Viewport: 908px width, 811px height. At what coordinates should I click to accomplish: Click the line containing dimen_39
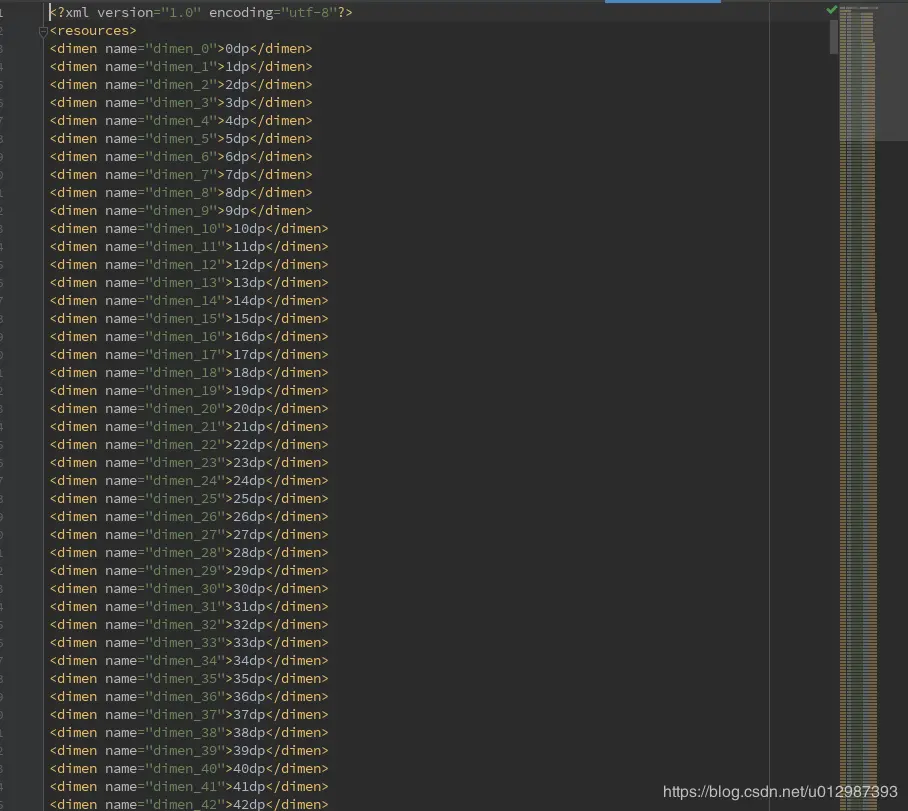point(189,750)
